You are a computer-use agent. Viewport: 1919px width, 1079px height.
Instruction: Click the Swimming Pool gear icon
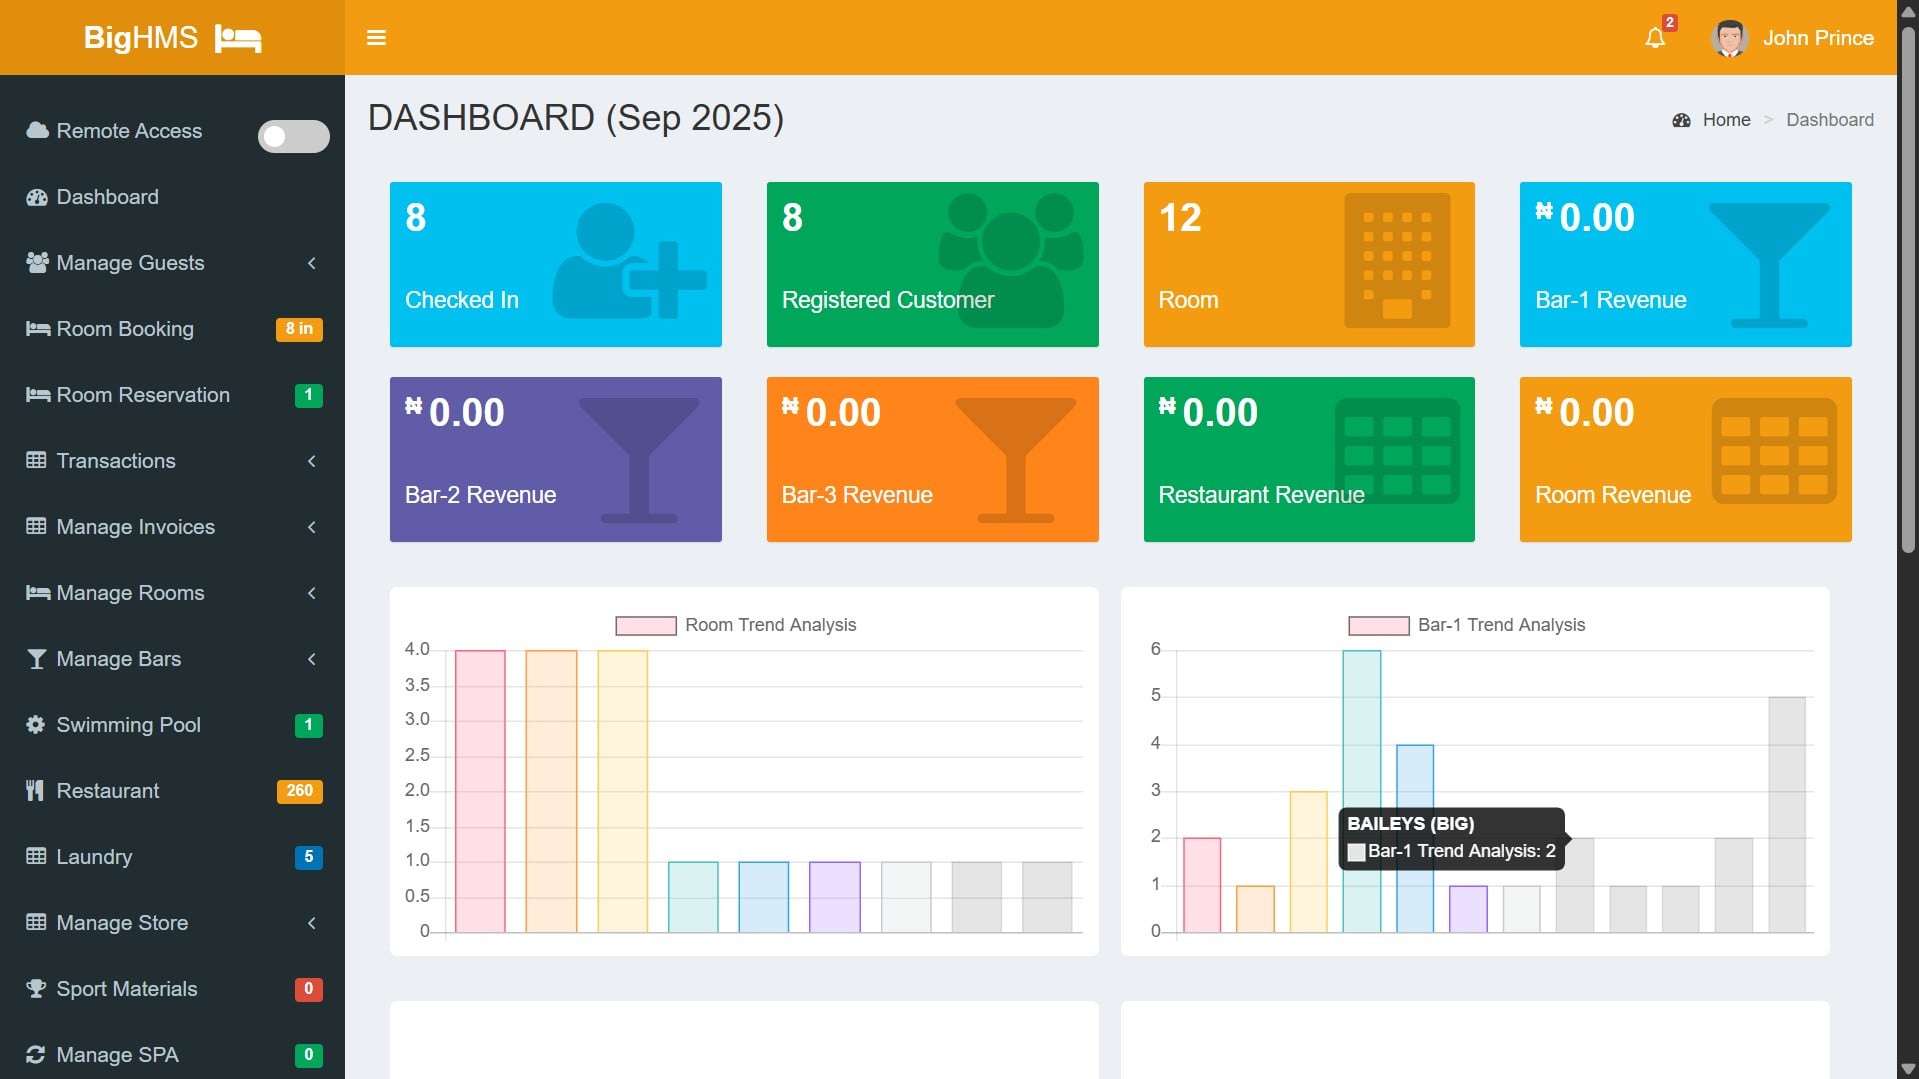click(x=36, y=725)
